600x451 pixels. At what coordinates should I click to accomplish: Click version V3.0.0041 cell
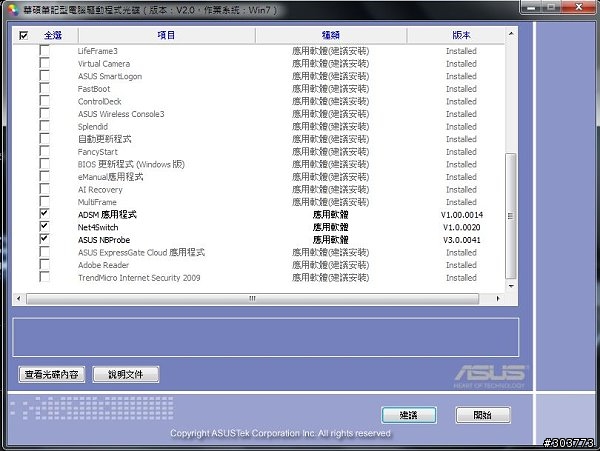tap(461, 240)
